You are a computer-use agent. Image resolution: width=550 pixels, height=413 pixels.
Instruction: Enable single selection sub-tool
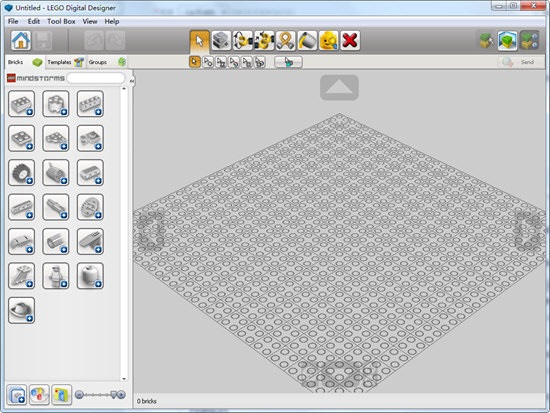(x=195, y=62)
